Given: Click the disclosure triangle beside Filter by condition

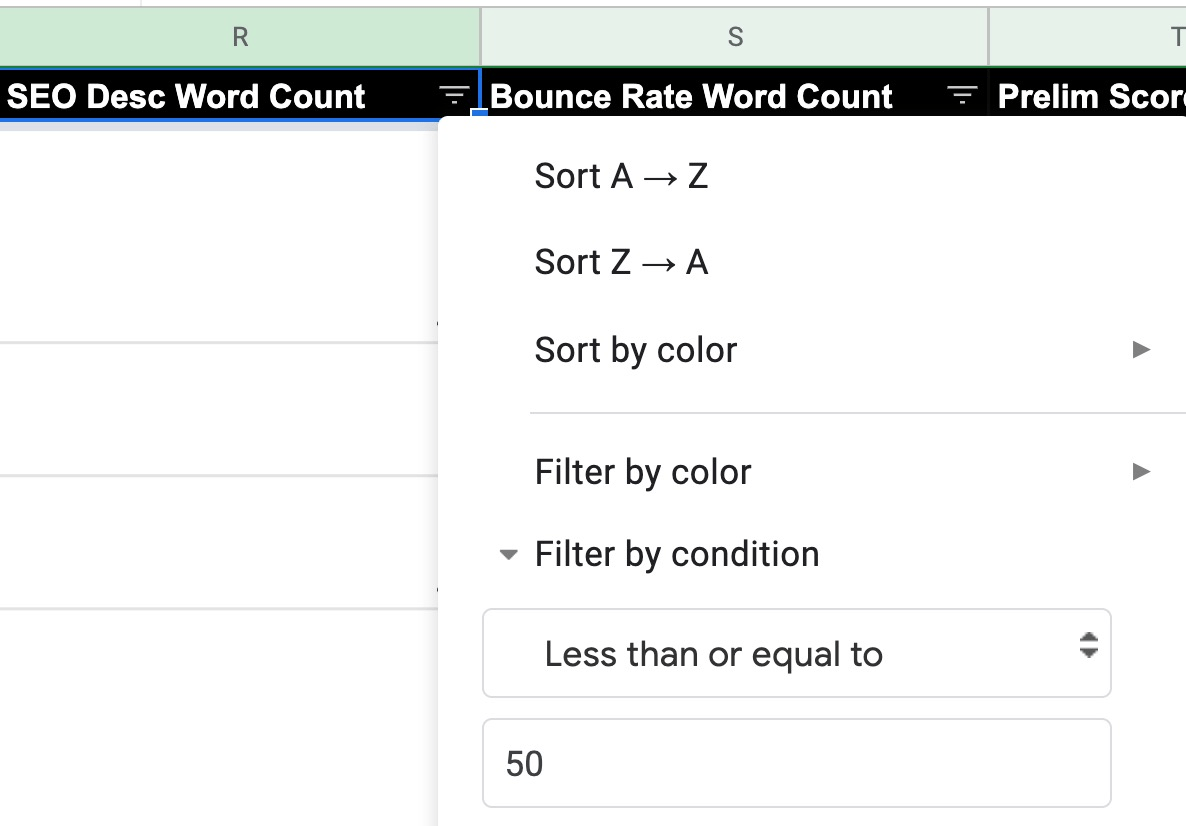Looking at the screenshot, I should tap(510, 554).
